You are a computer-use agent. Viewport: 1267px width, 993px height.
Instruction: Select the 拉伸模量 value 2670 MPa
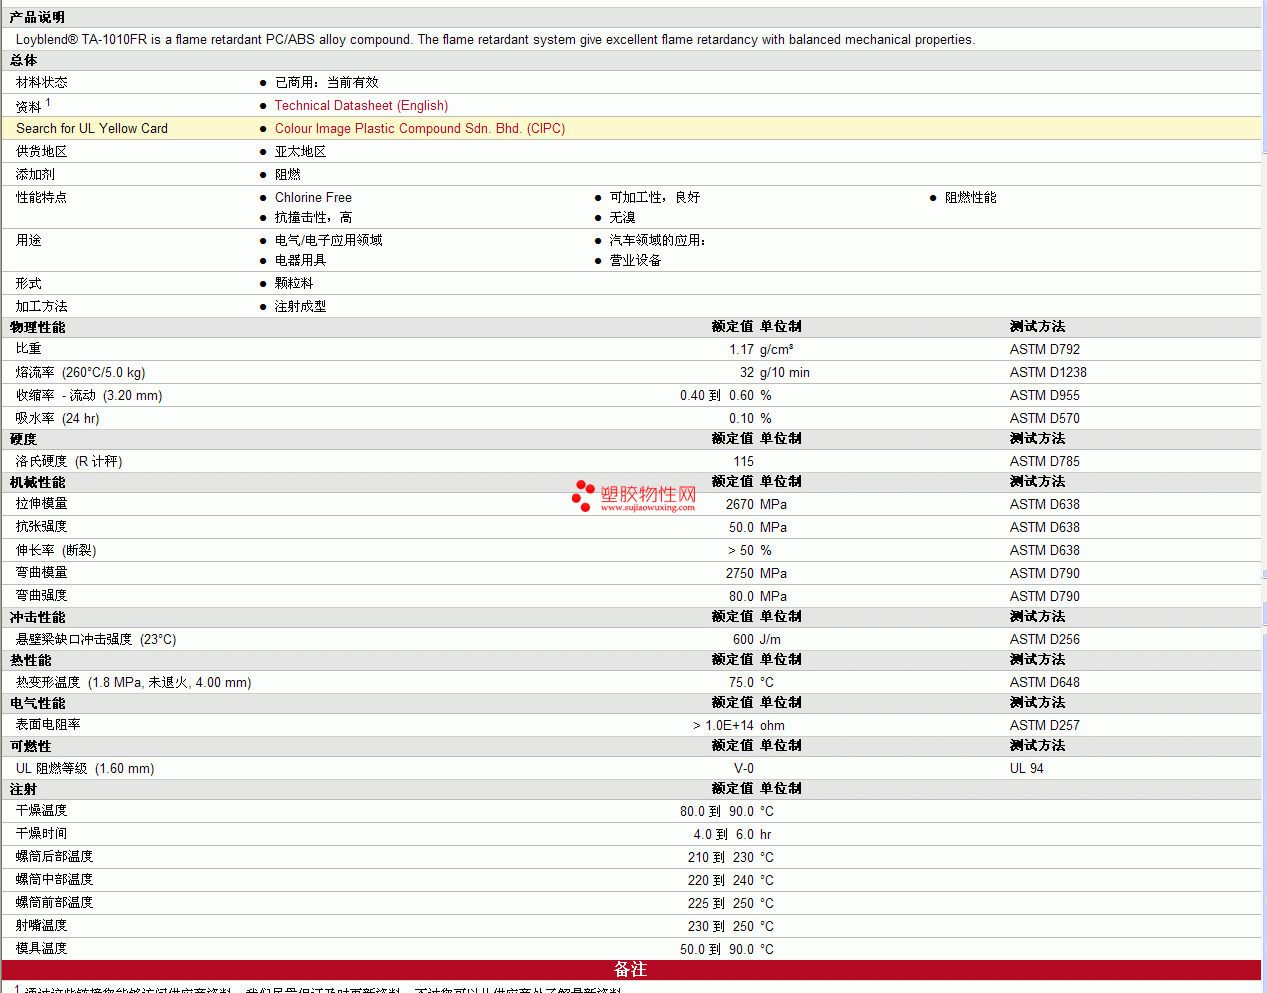click(x=756, y=504)
